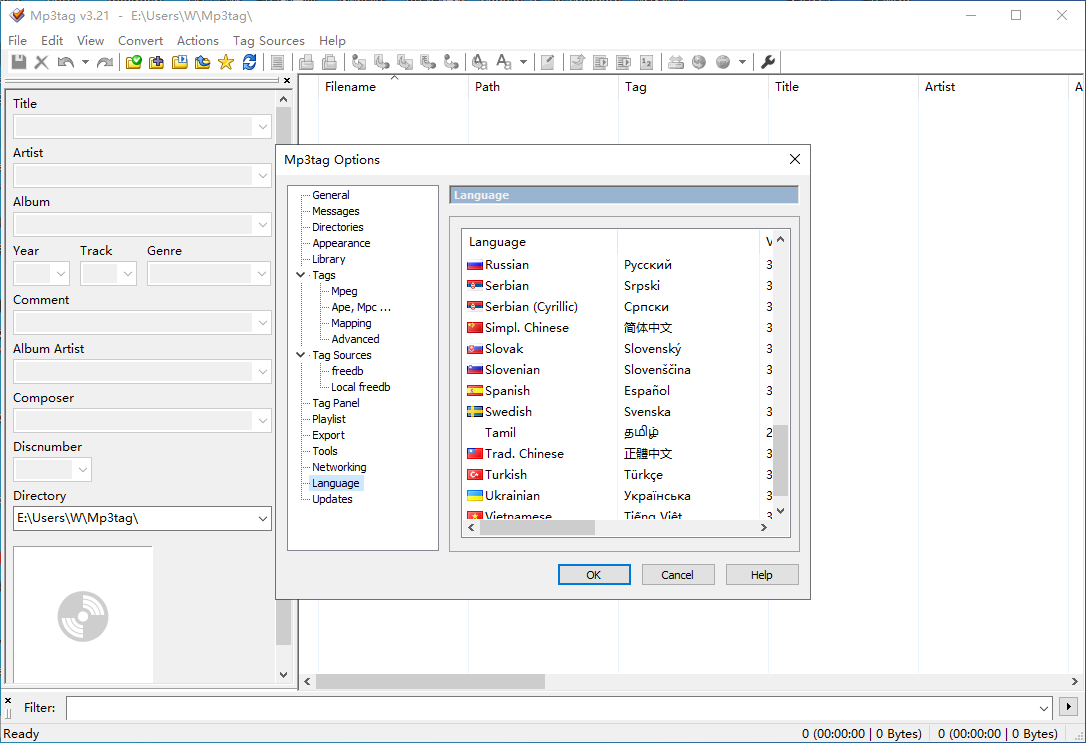This screenshot has height=743, width=1086.
Task: Open the Directory combo box dropdown
Action: (262, 519)
